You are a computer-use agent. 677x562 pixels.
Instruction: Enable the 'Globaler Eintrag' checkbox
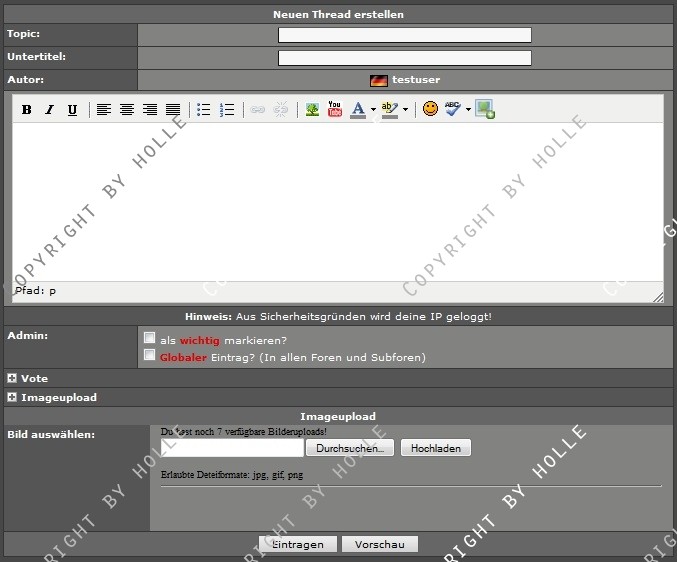(150, 355)
